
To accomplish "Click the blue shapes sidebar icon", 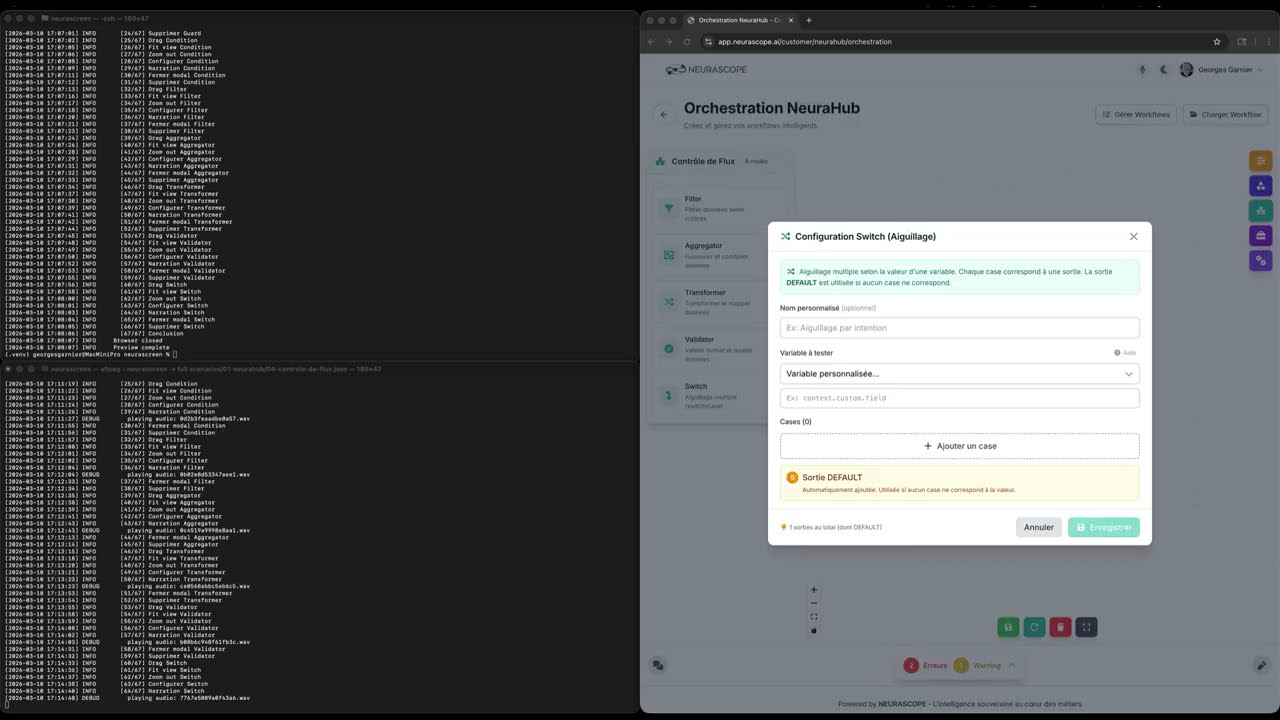I will [1260, 185].
